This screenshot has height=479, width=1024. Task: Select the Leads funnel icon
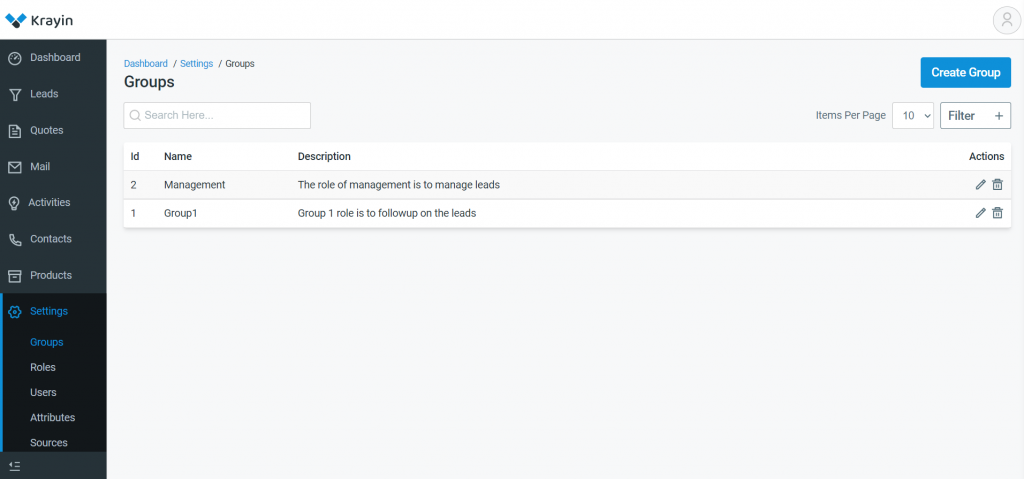click(14, 95)
